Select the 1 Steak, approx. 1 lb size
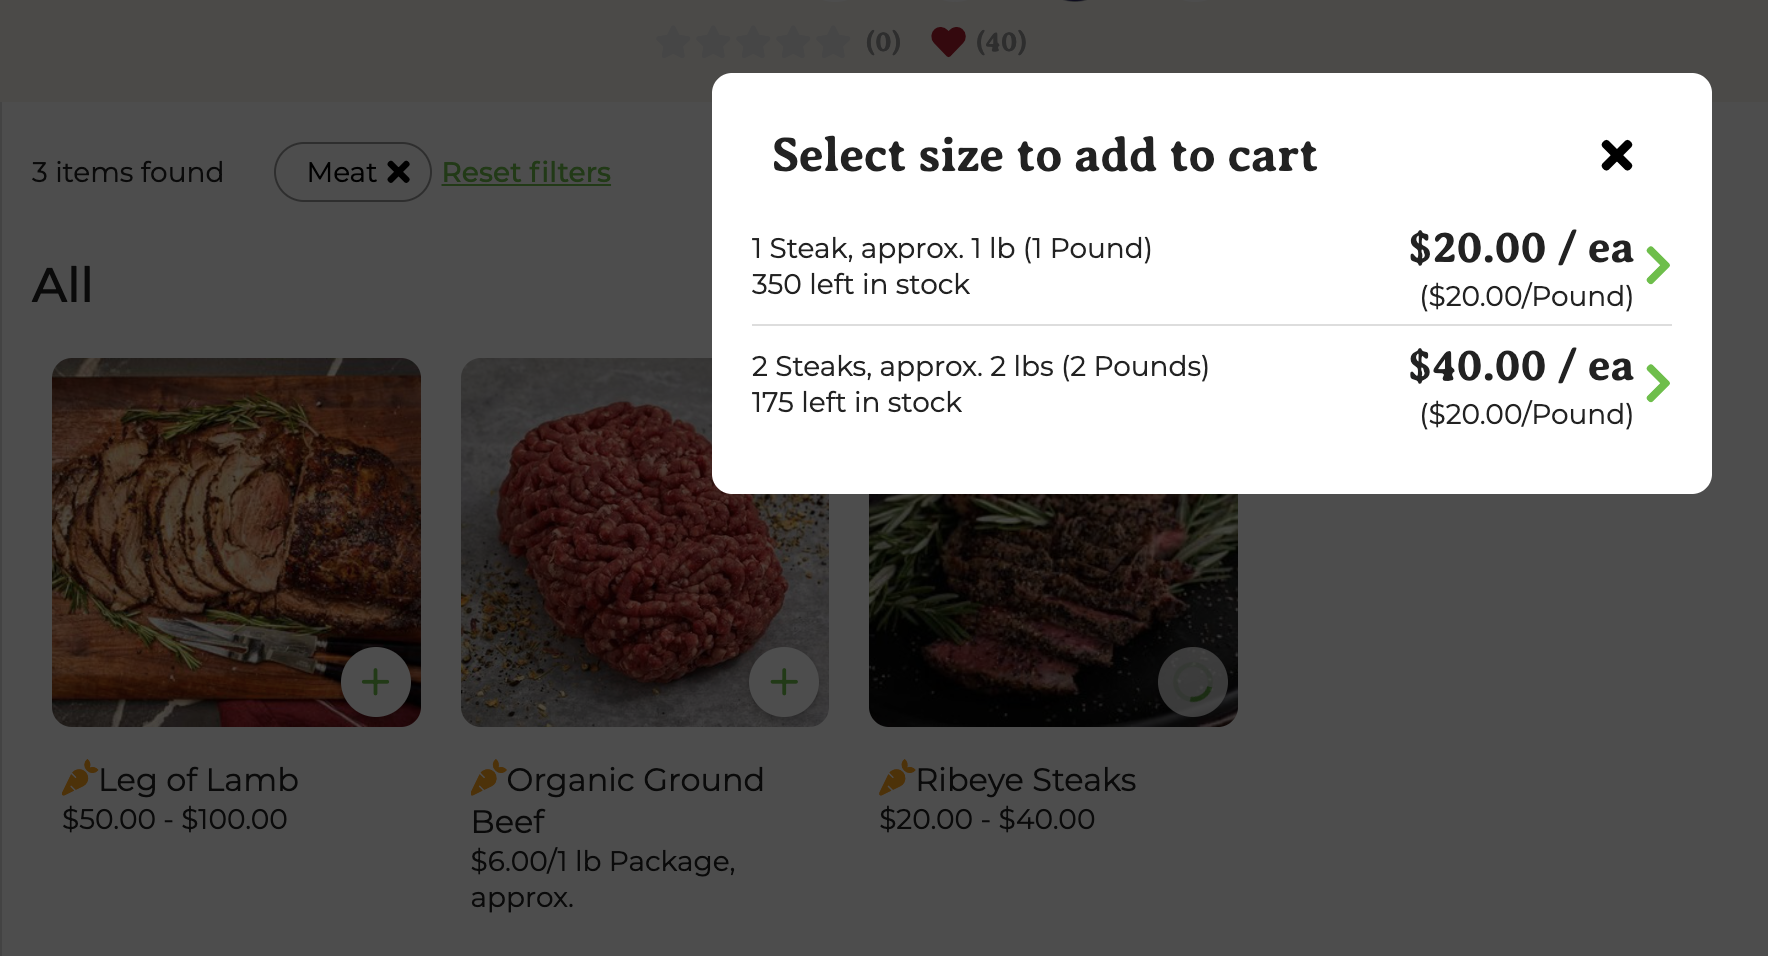The height and width of the screenshot is (956, 1768). [951, 266]
